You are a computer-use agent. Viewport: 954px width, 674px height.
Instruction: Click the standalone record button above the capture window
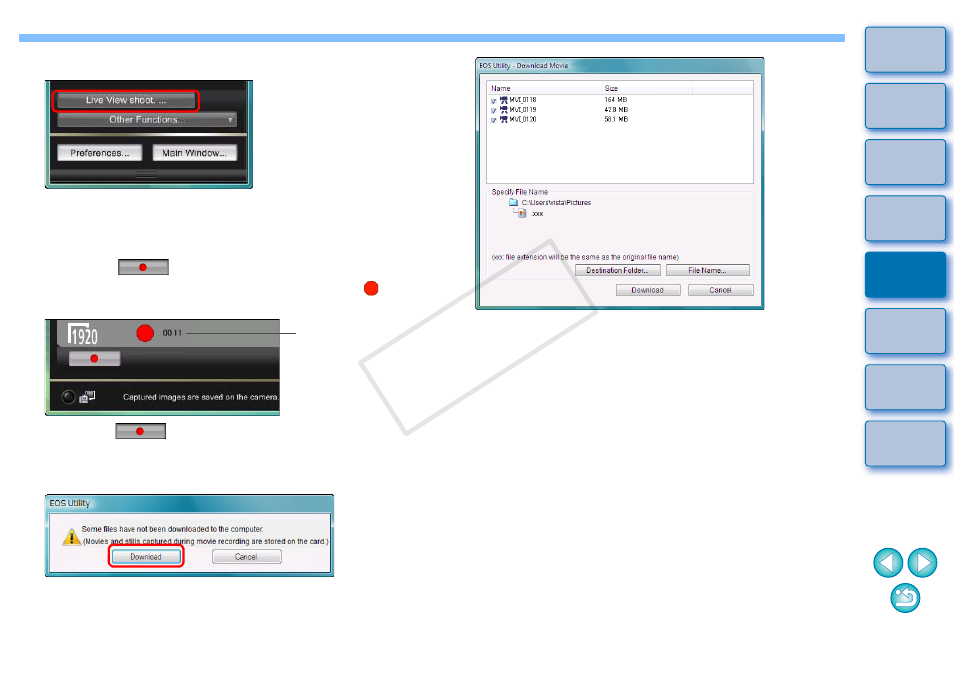(x=143, y=267)
